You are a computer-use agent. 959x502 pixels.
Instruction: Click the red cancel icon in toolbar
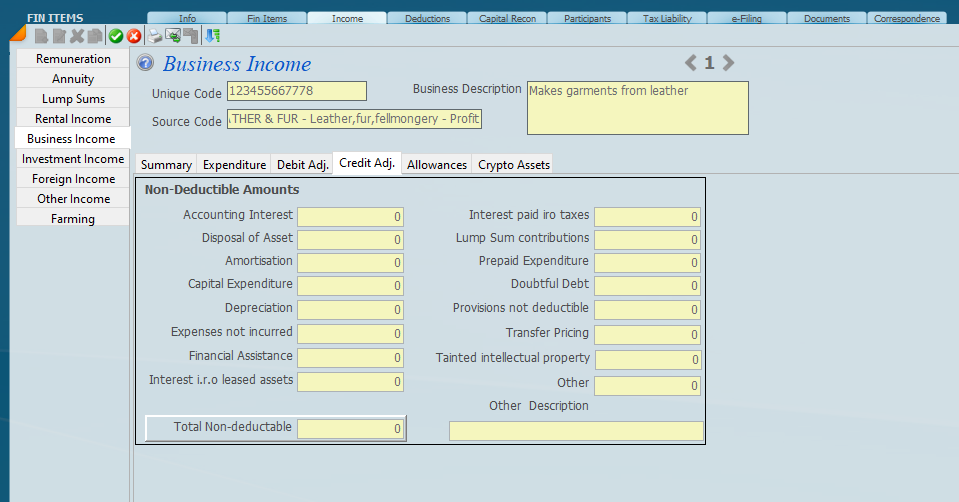coord(133,36)
